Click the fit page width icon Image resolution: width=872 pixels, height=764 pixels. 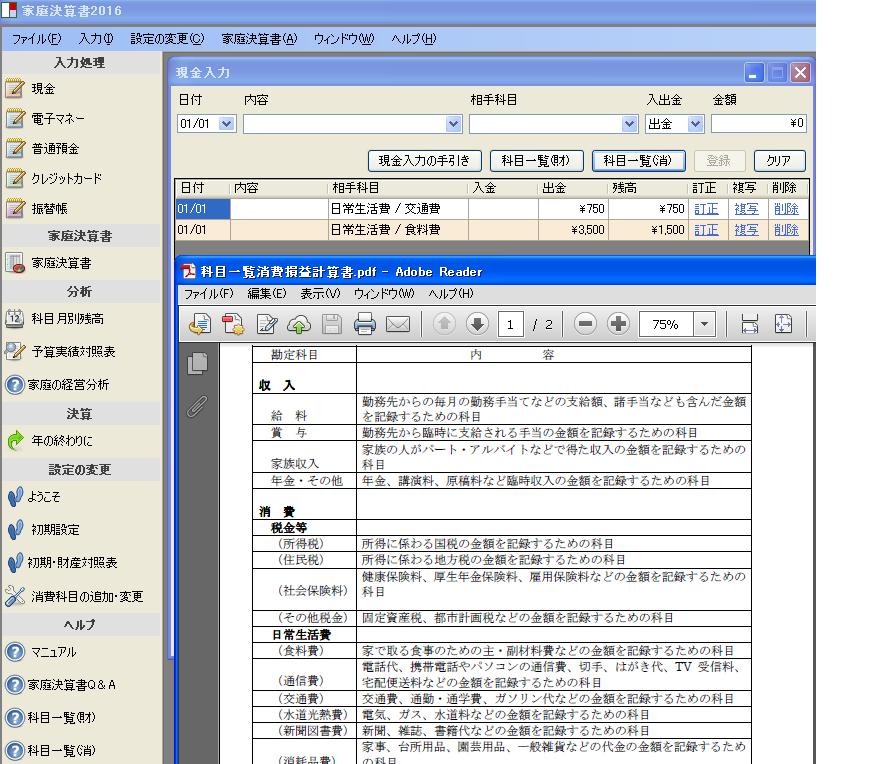click(x=750, y=324)
